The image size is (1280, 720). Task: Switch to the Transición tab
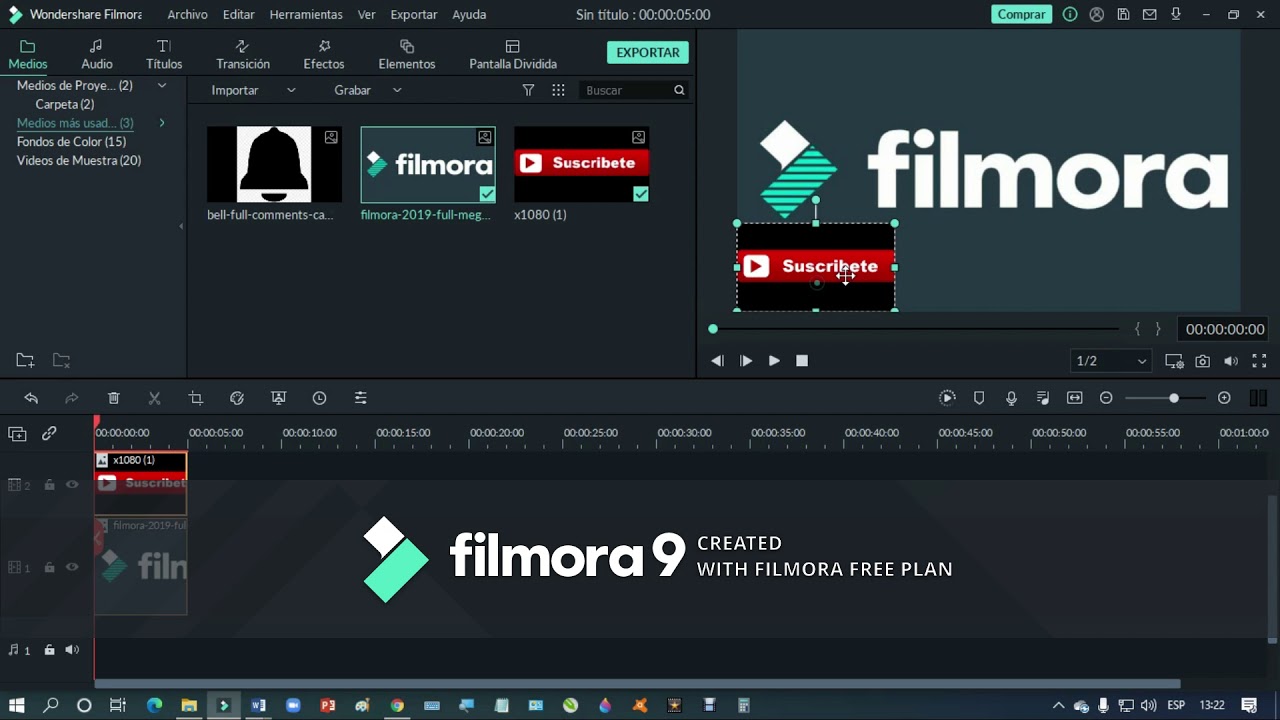tap(243, 55)
